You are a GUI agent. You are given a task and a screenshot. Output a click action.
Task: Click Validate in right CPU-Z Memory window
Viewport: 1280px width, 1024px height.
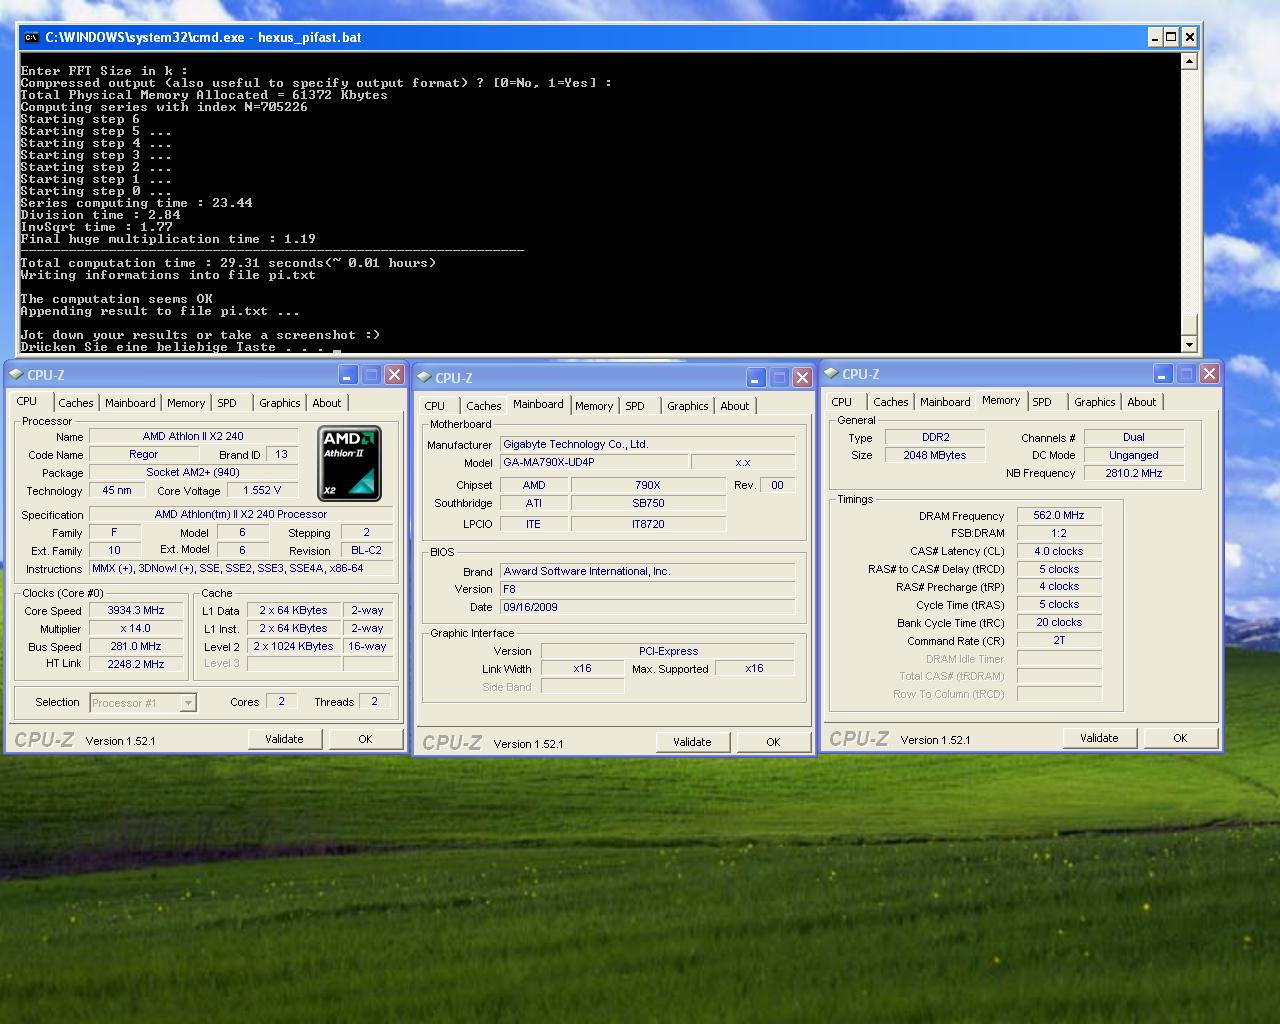[1099, 738]
